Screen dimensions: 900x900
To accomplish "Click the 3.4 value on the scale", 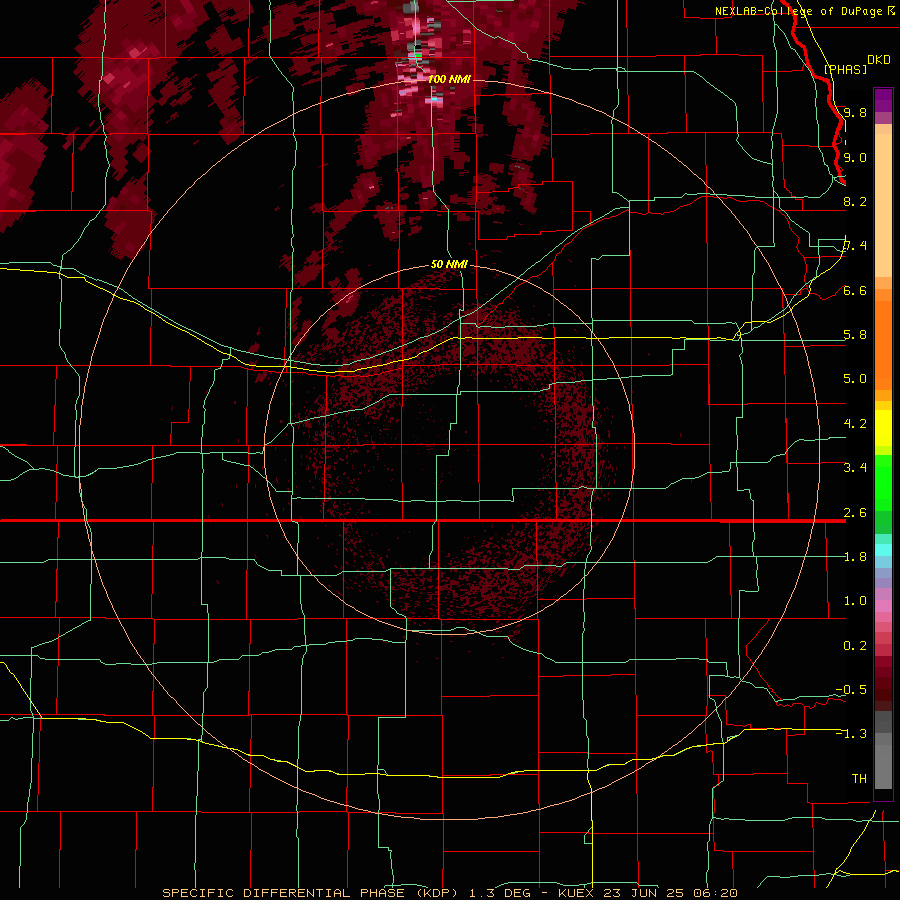I will (855, 468).
